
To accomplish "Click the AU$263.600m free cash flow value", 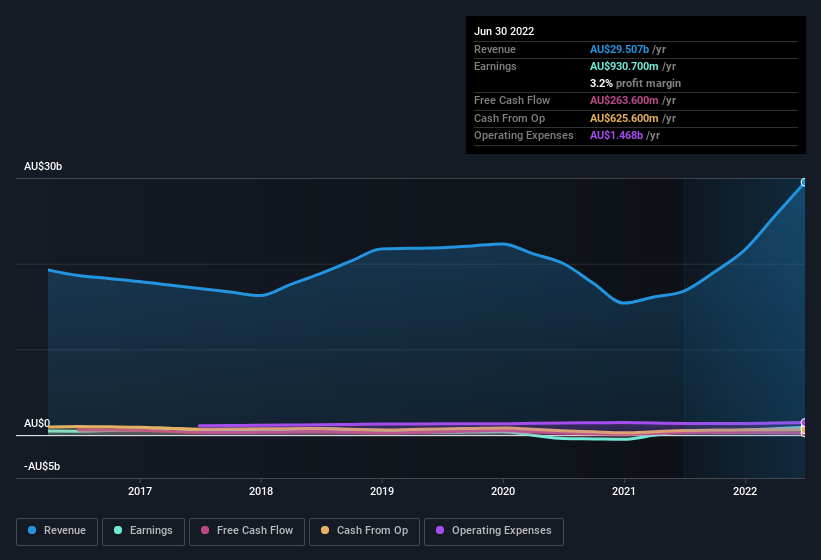I will coord(624,100).
